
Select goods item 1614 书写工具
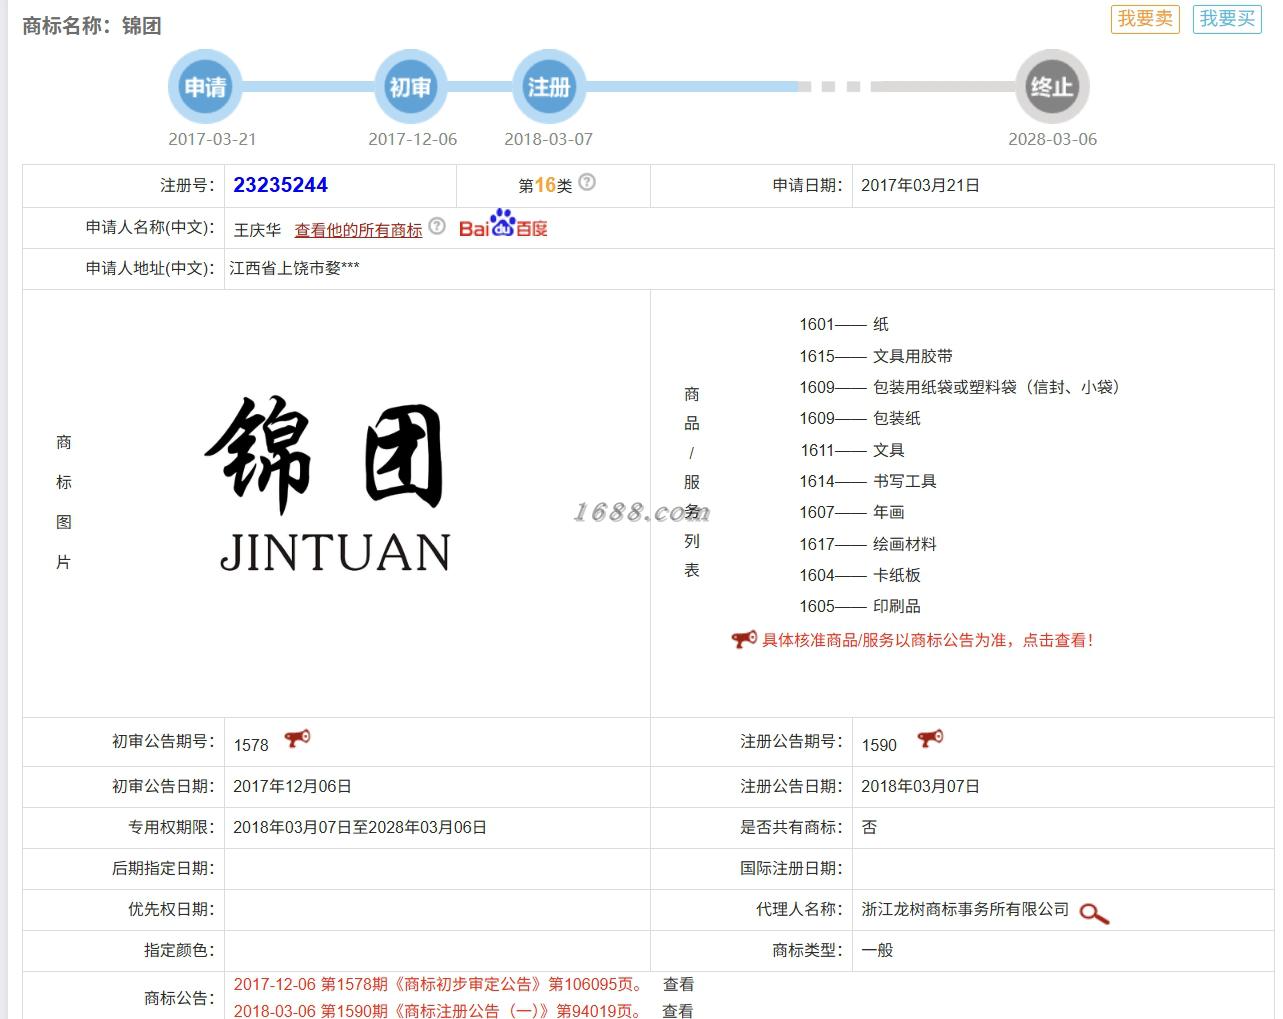point(868,481)
